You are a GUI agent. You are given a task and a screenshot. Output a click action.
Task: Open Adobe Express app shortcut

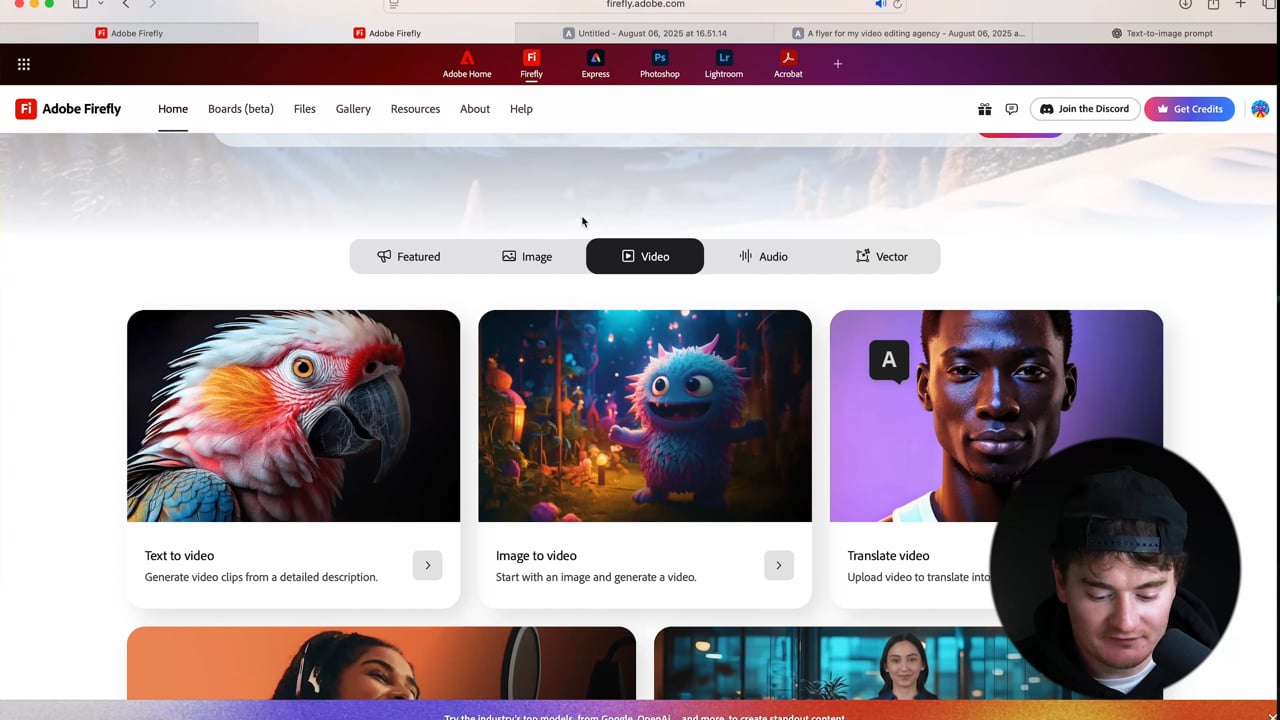pos(595,64)
